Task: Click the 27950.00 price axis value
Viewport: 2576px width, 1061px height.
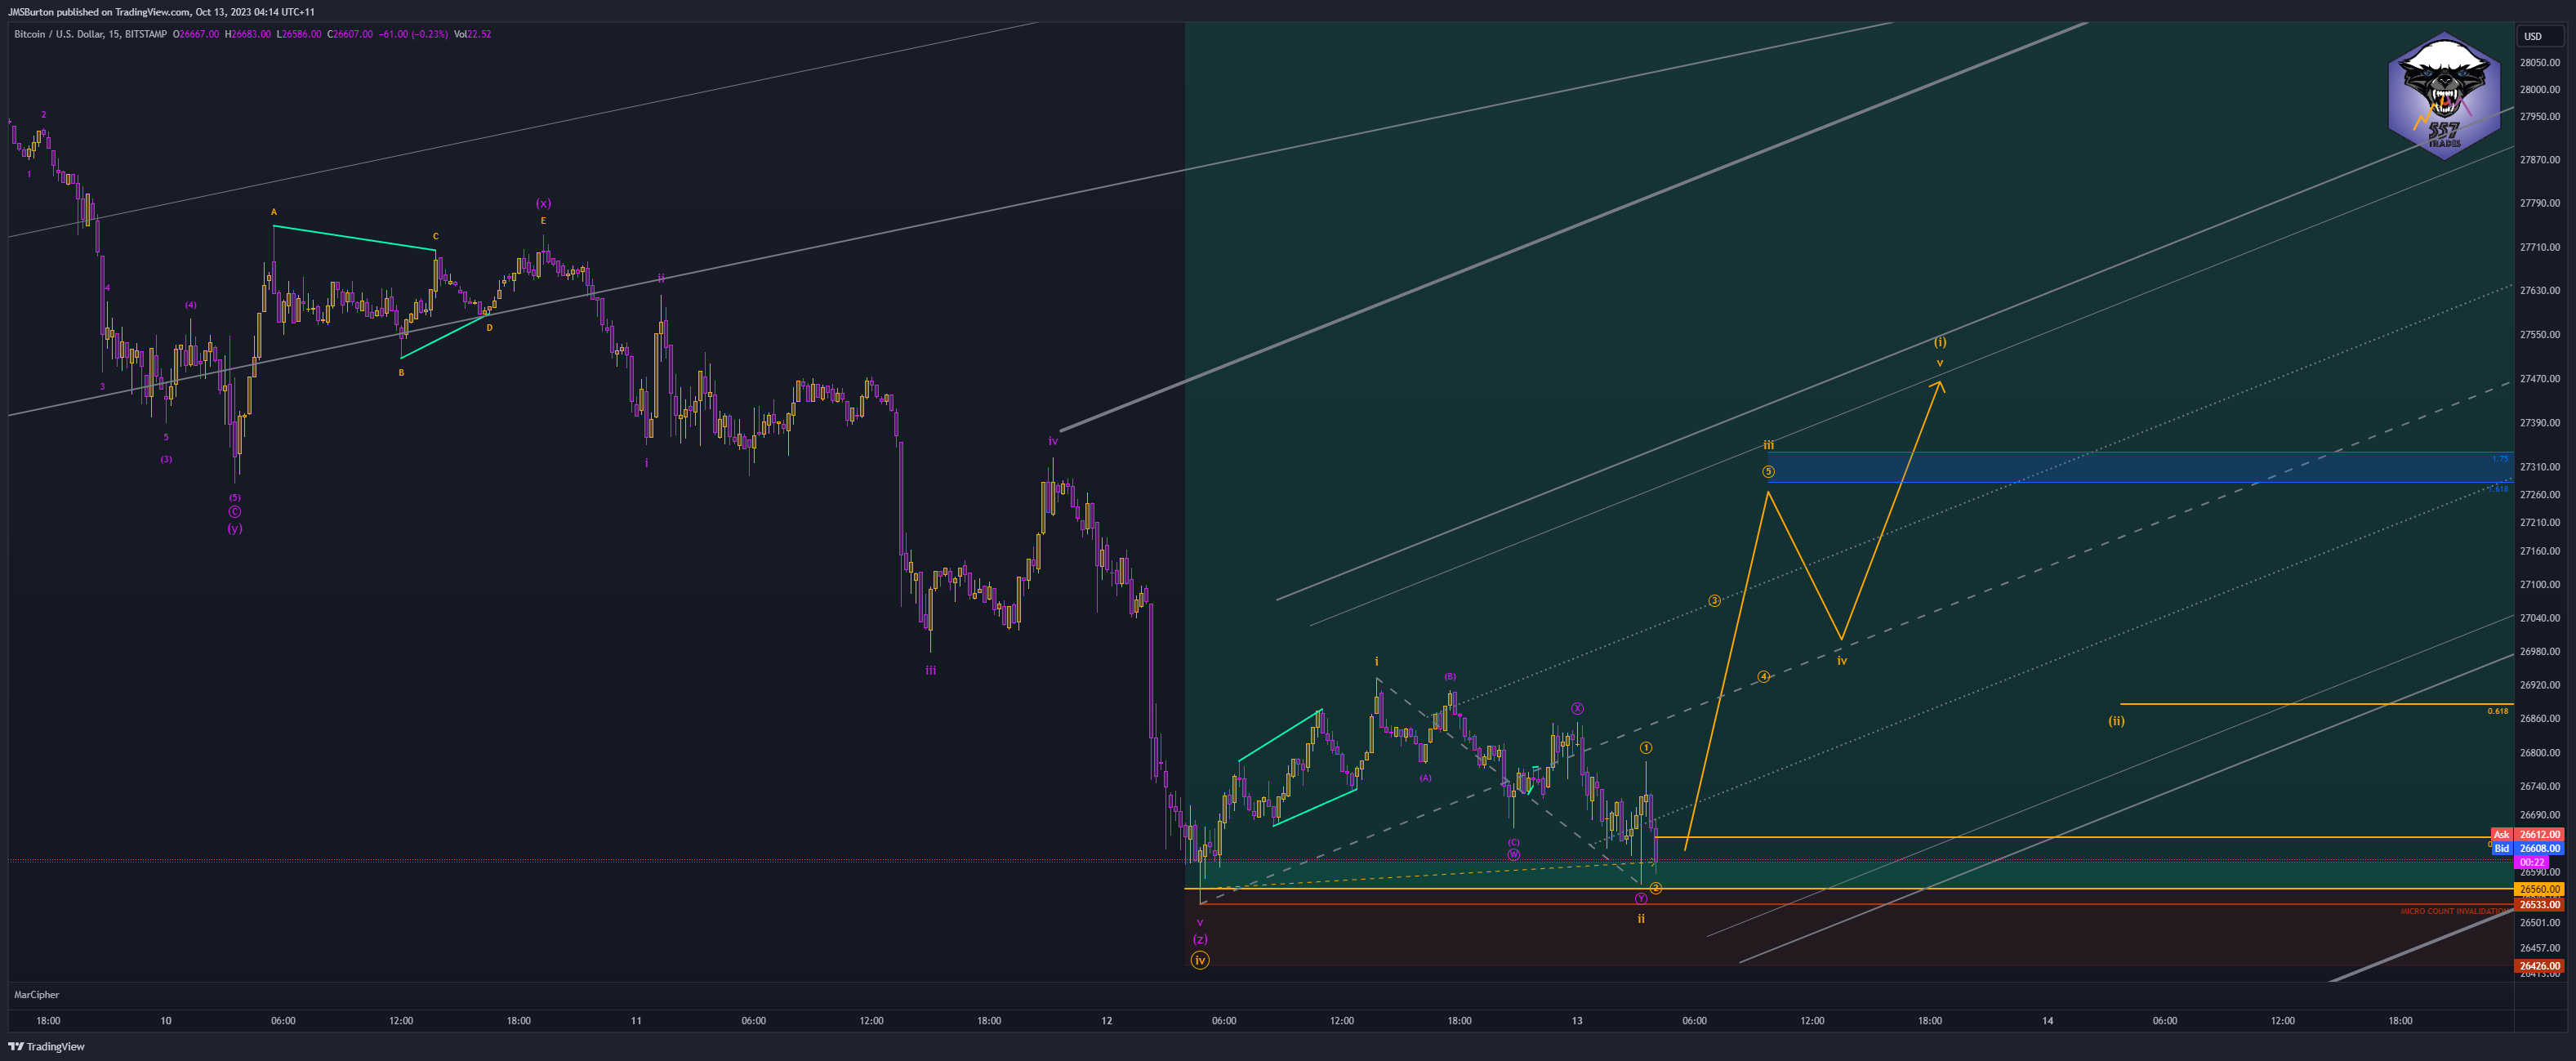Action: click(2540, 116)
